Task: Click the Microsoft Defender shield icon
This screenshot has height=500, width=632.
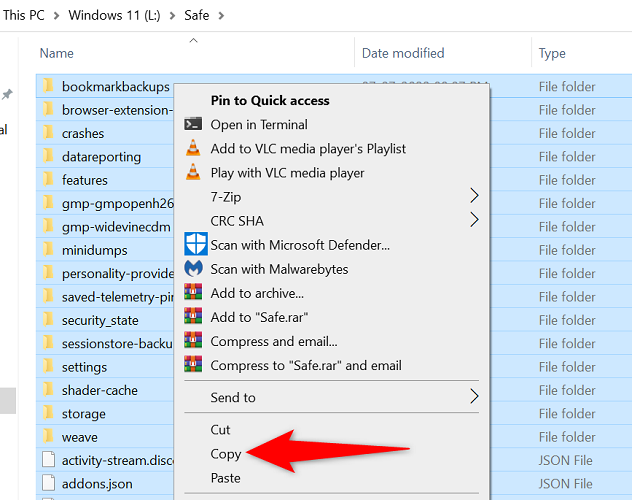Action: [194, 245]
